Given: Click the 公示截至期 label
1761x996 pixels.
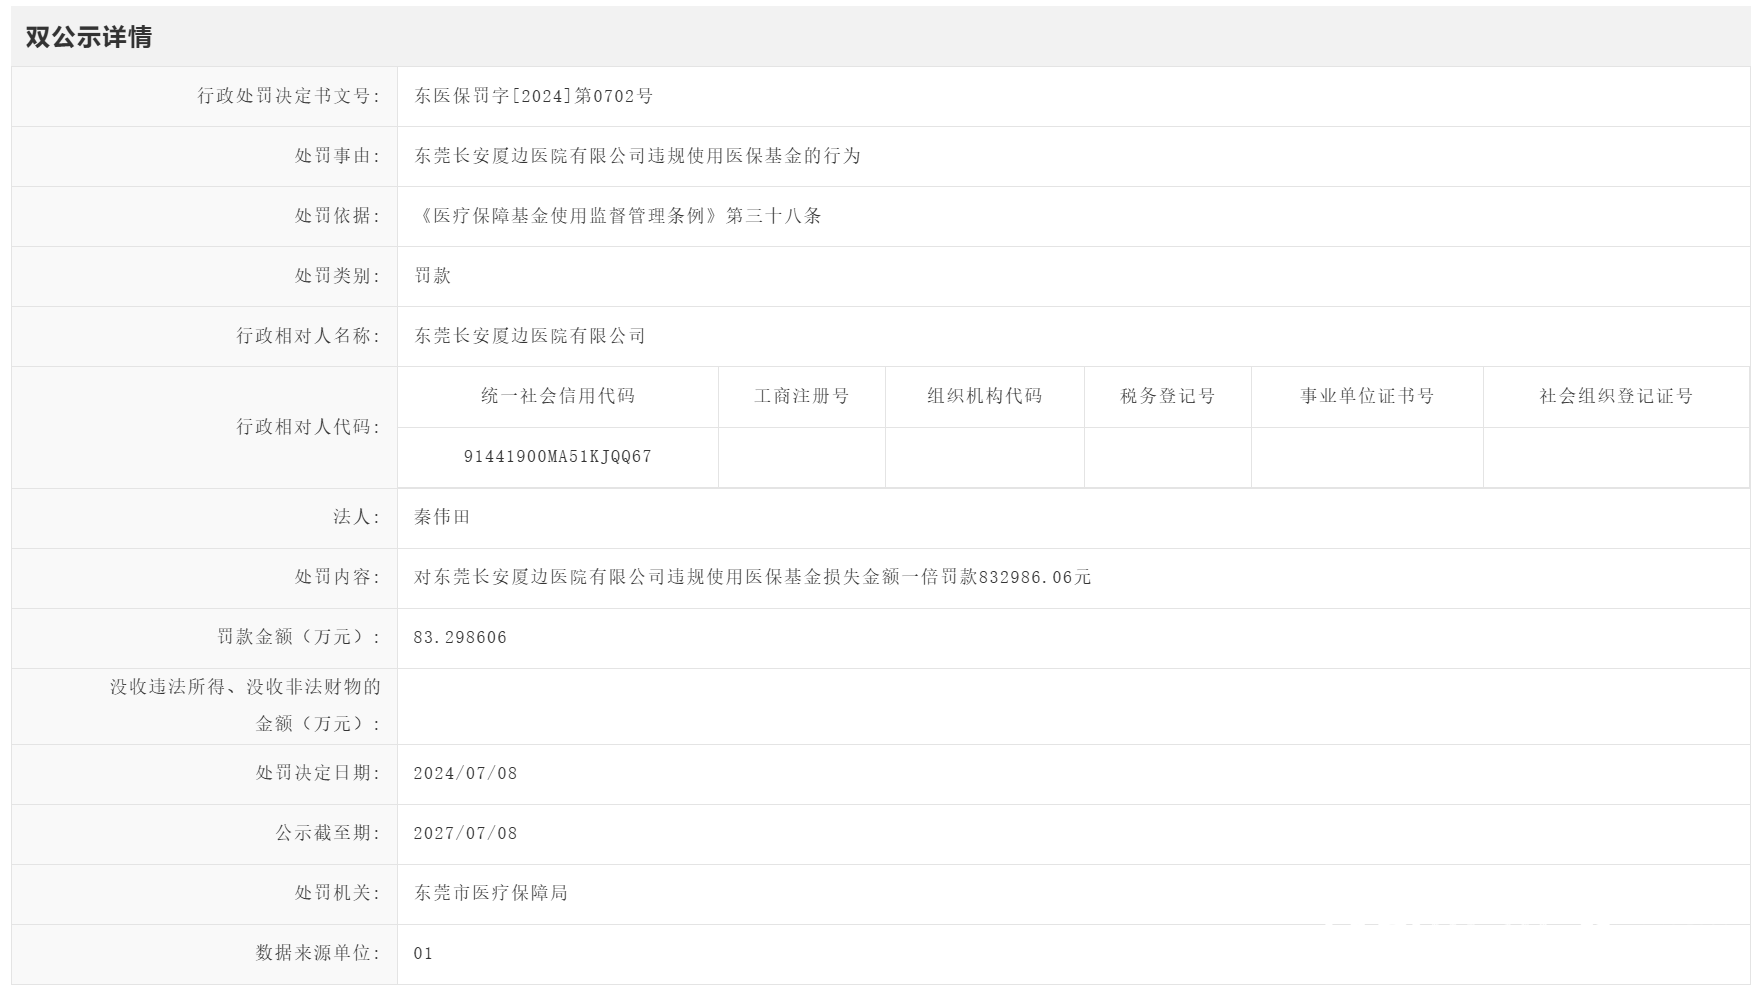Looking at the screenshot, I should point(328,833).
